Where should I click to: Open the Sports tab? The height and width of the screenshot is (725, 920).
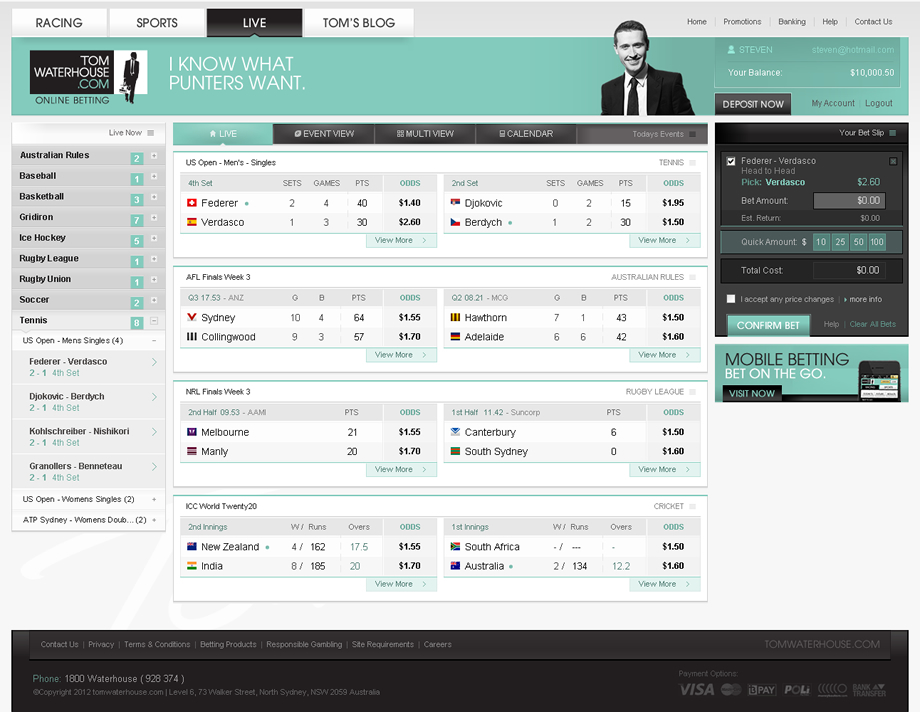pos(157,23)
